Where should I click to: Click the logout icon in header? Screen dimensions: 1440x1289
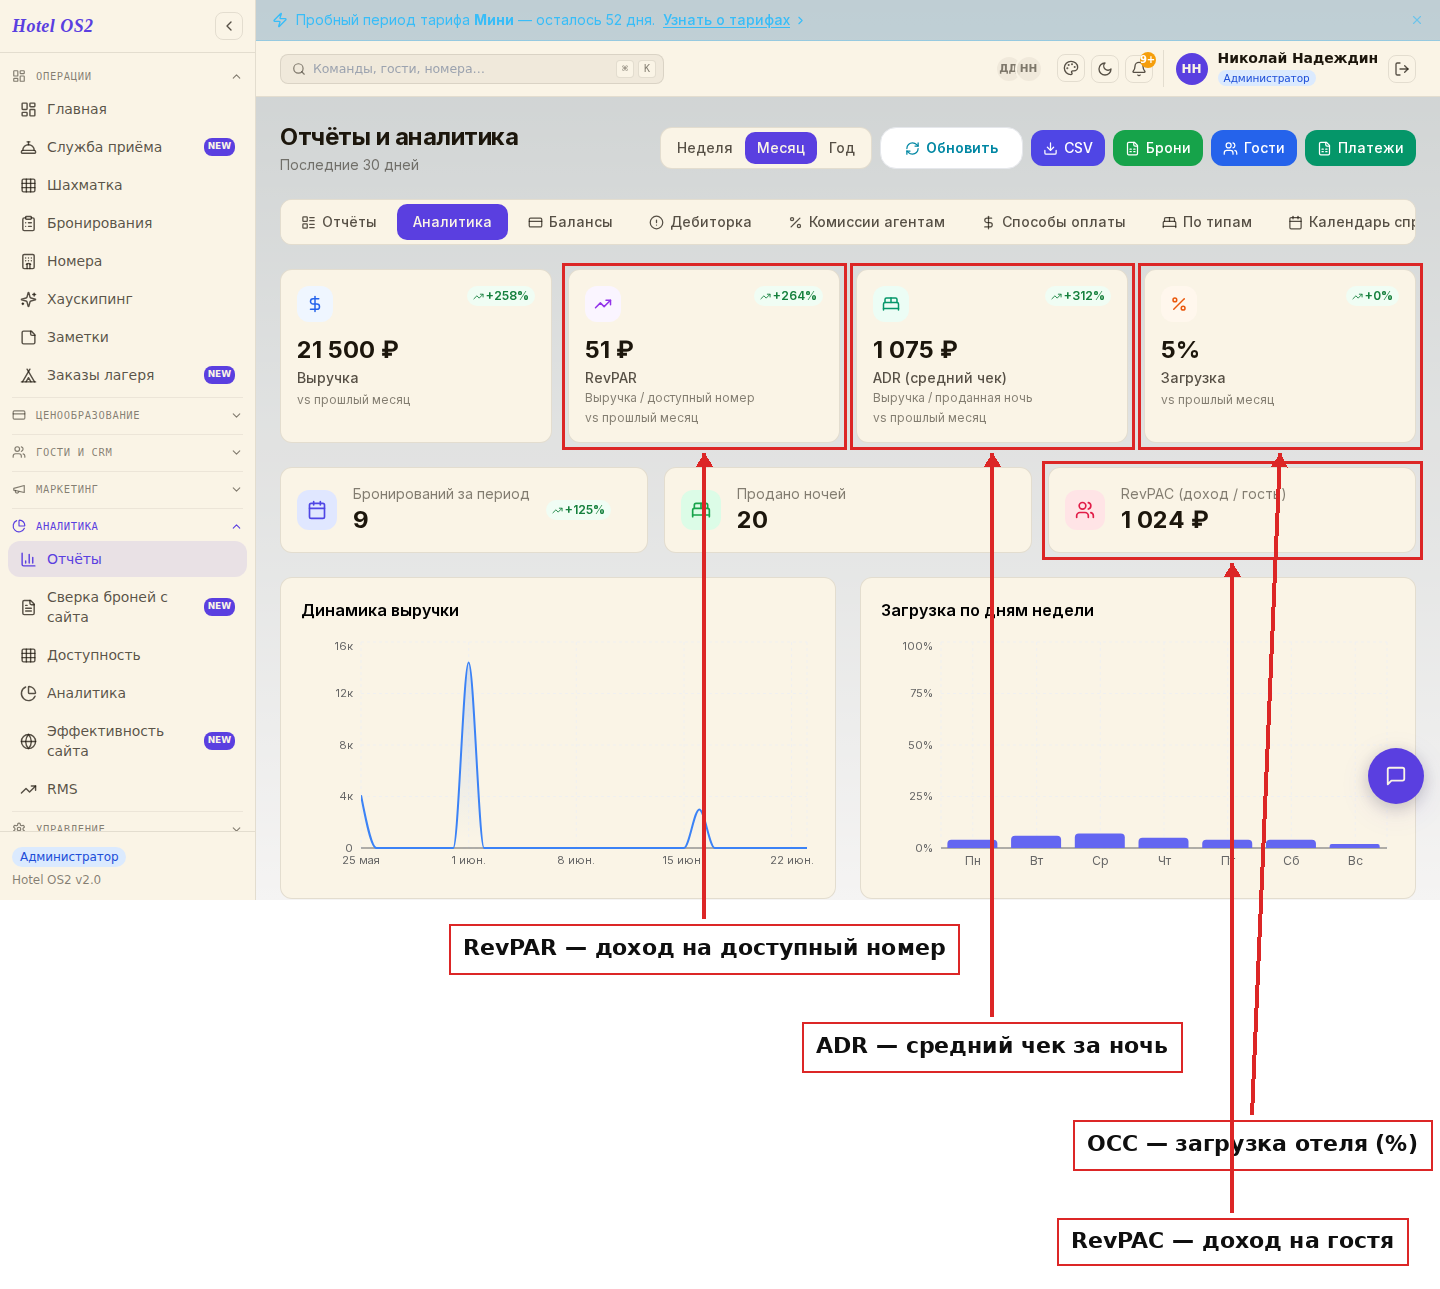(1402, 69)
